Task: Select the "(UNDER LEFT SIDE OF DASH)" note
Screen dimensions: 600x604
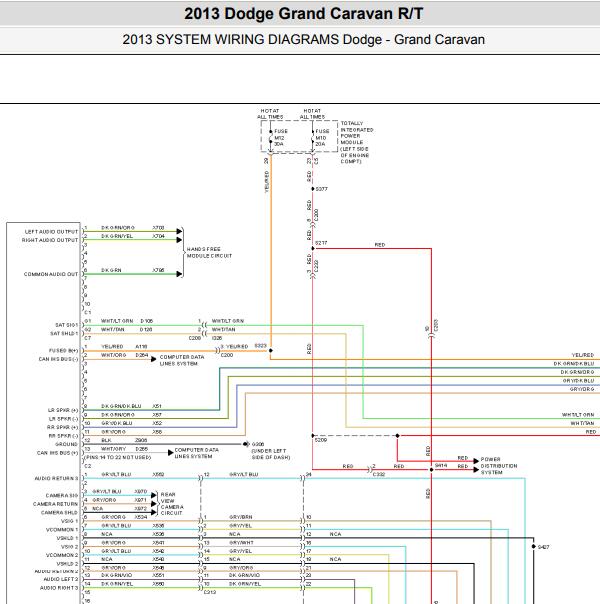Action: coord(271,454)
